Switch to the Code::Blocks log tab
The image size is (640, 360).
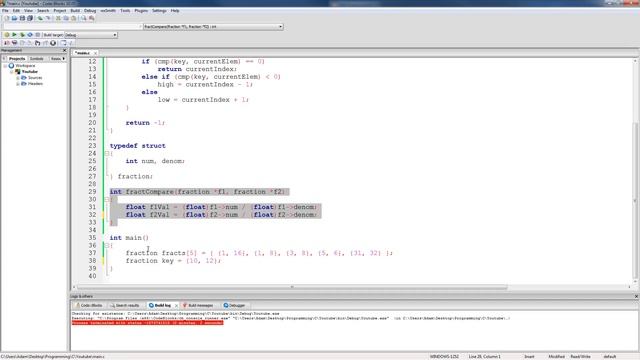coord(89,305)
